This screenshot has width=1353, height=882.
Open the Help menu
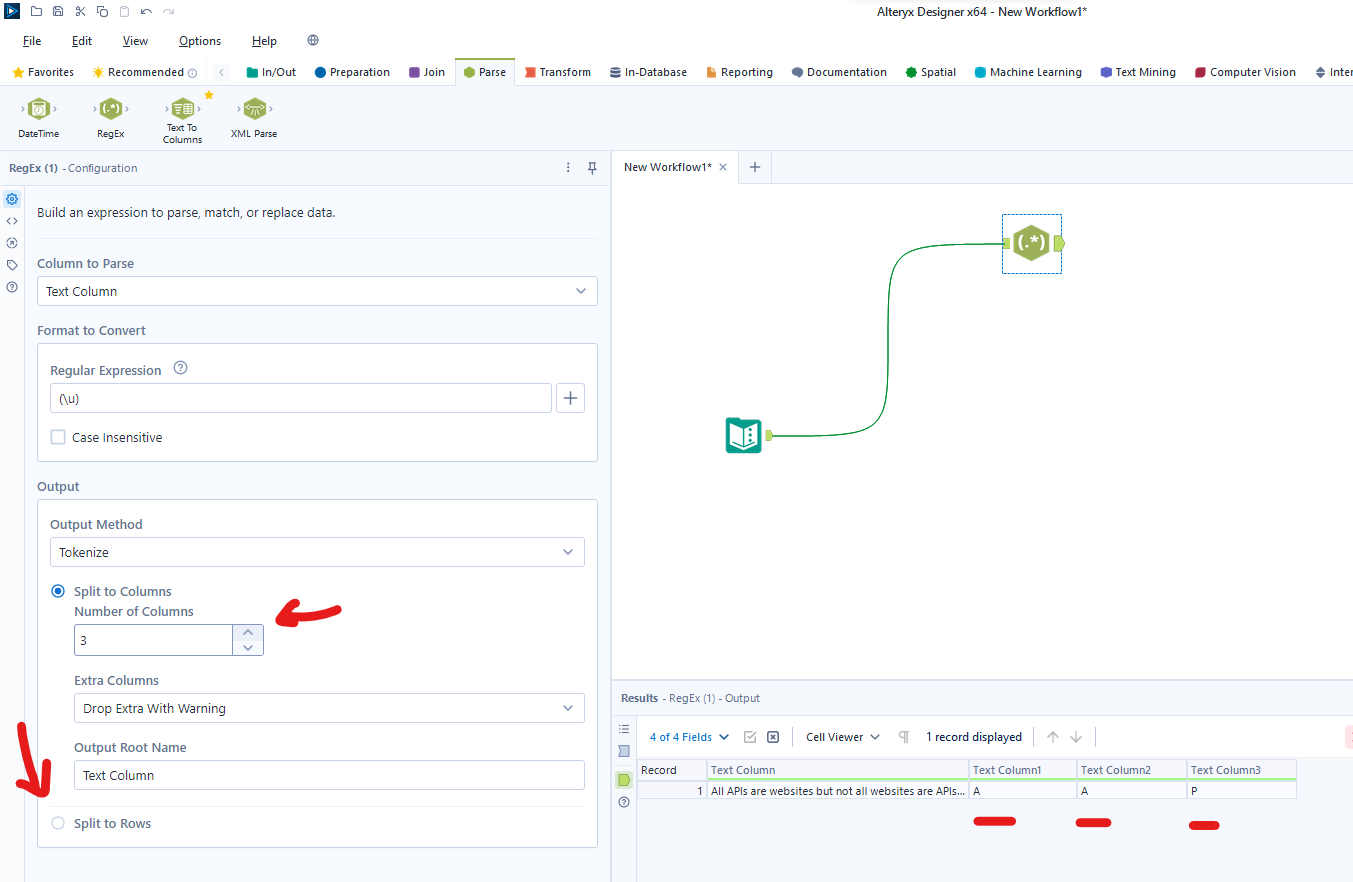pos(264,41)
